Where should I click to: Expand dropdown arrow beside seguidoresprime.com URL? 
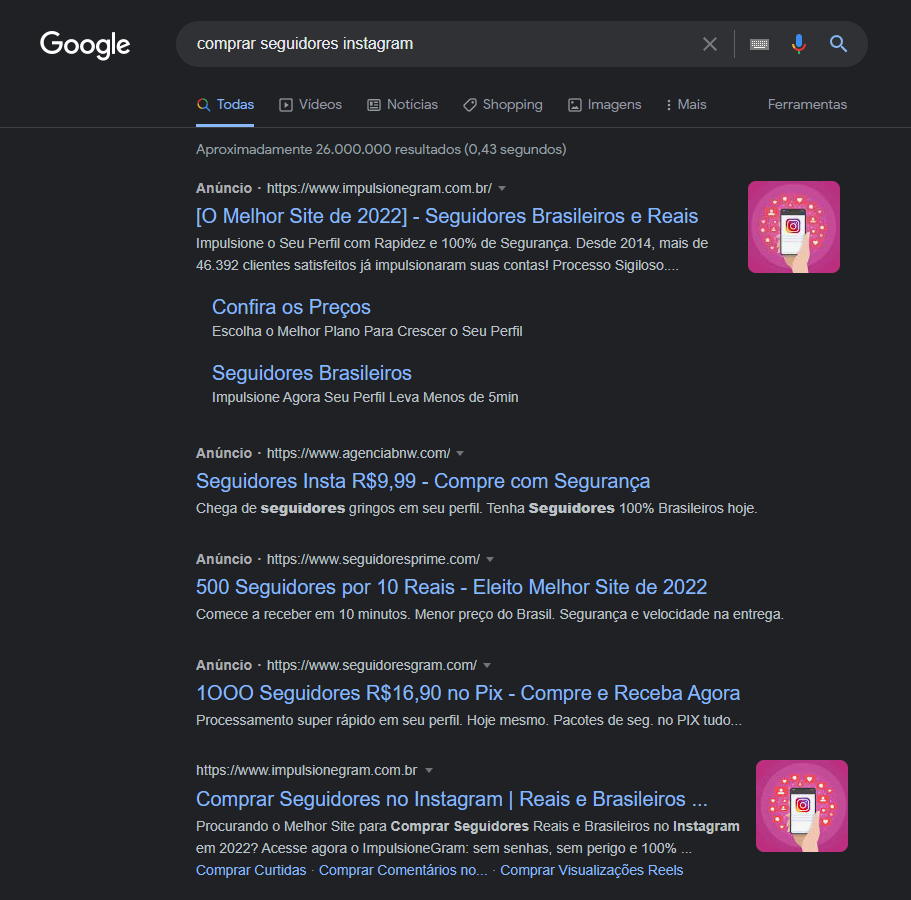click(x=490, y=560)
